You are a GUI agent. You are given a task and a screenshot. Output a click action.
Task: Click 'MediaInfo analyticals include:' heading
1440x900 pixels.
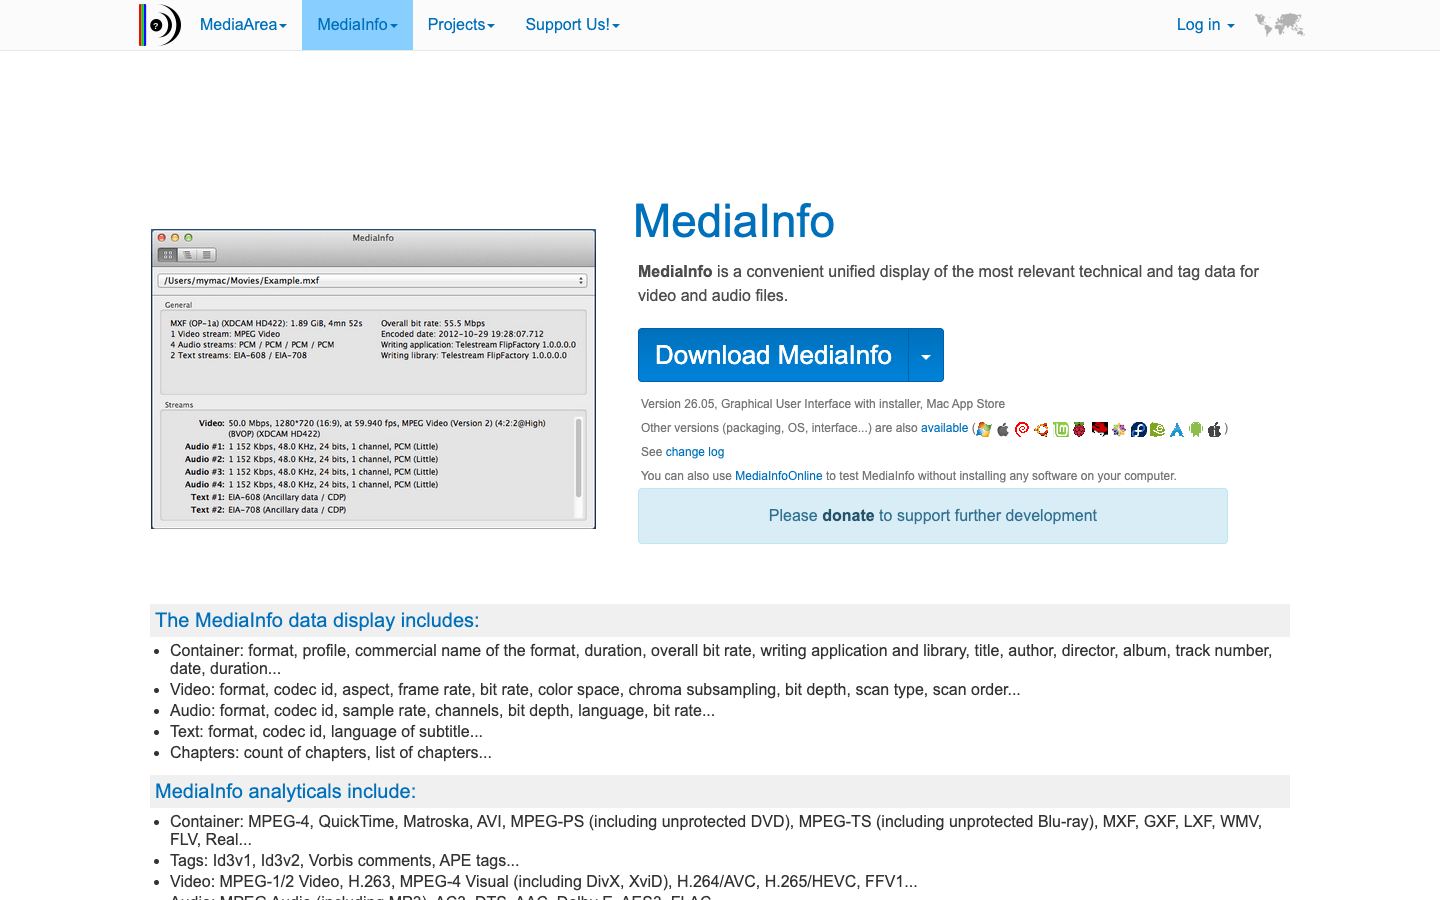[285, 791]
